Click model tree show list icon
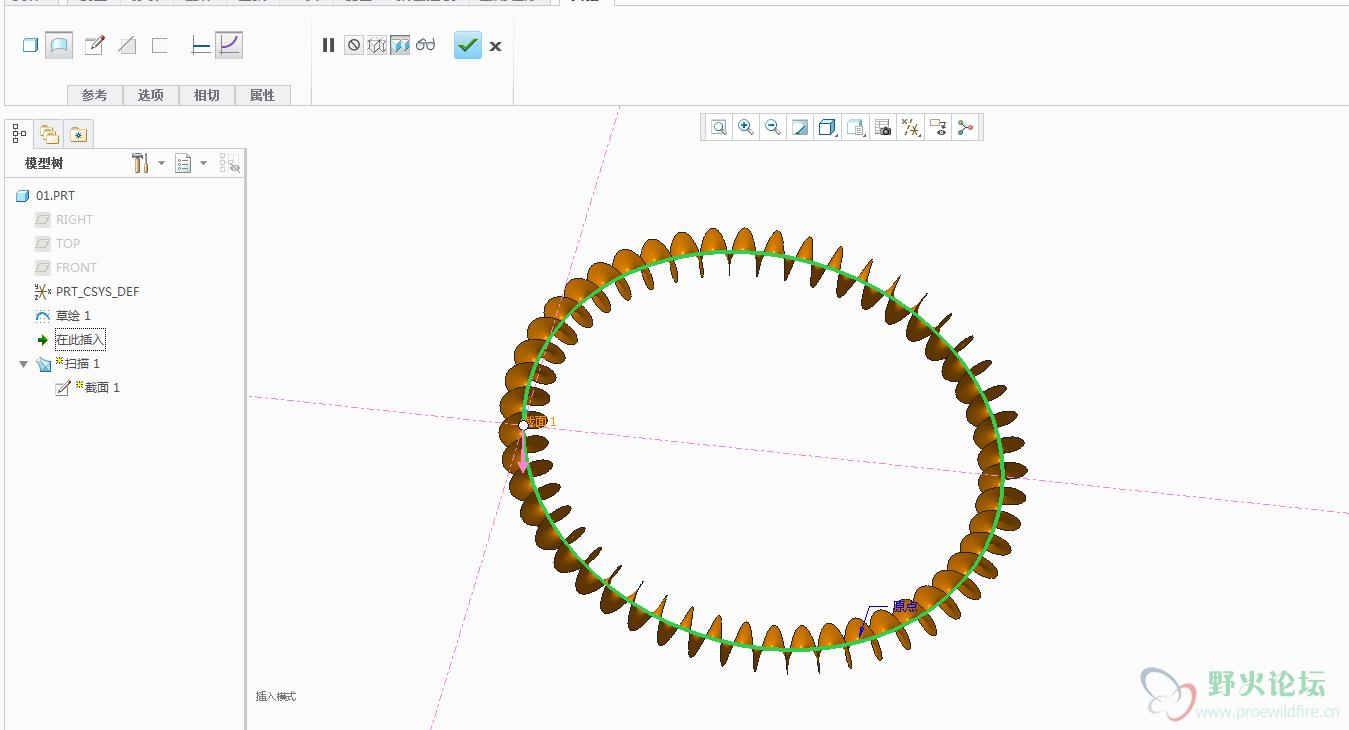This screenshot has height=730, width=1349. point(183,163)
